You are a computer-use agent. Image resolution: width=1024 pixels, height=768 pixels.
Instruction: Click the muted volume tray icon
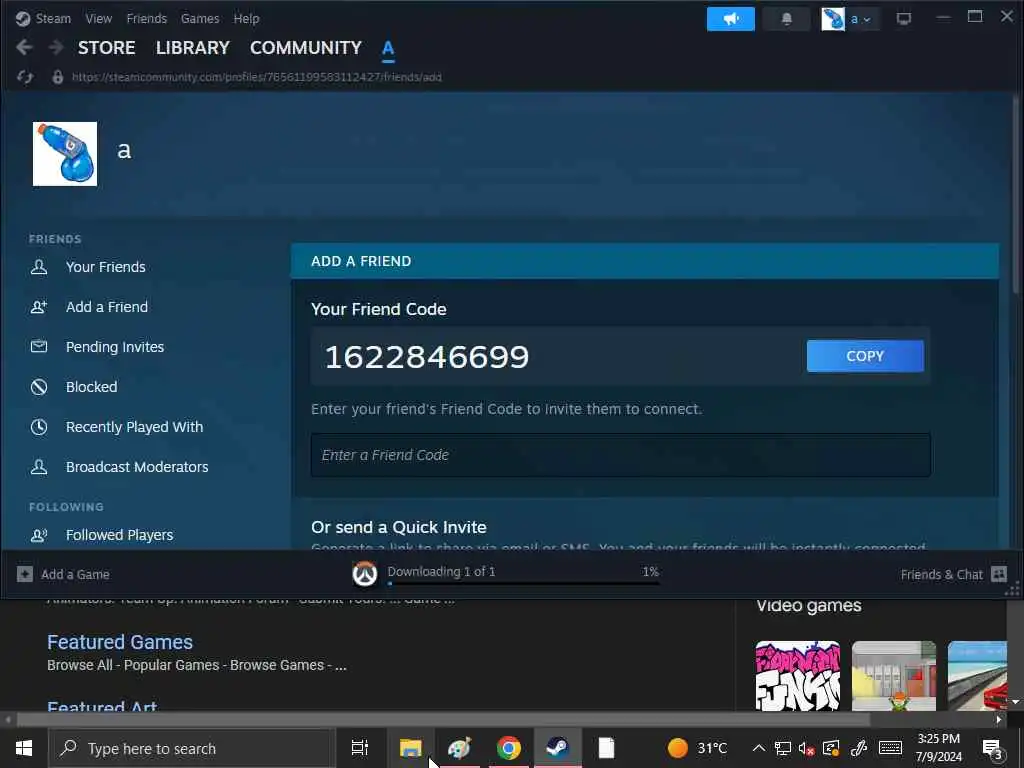click(807, 748)
